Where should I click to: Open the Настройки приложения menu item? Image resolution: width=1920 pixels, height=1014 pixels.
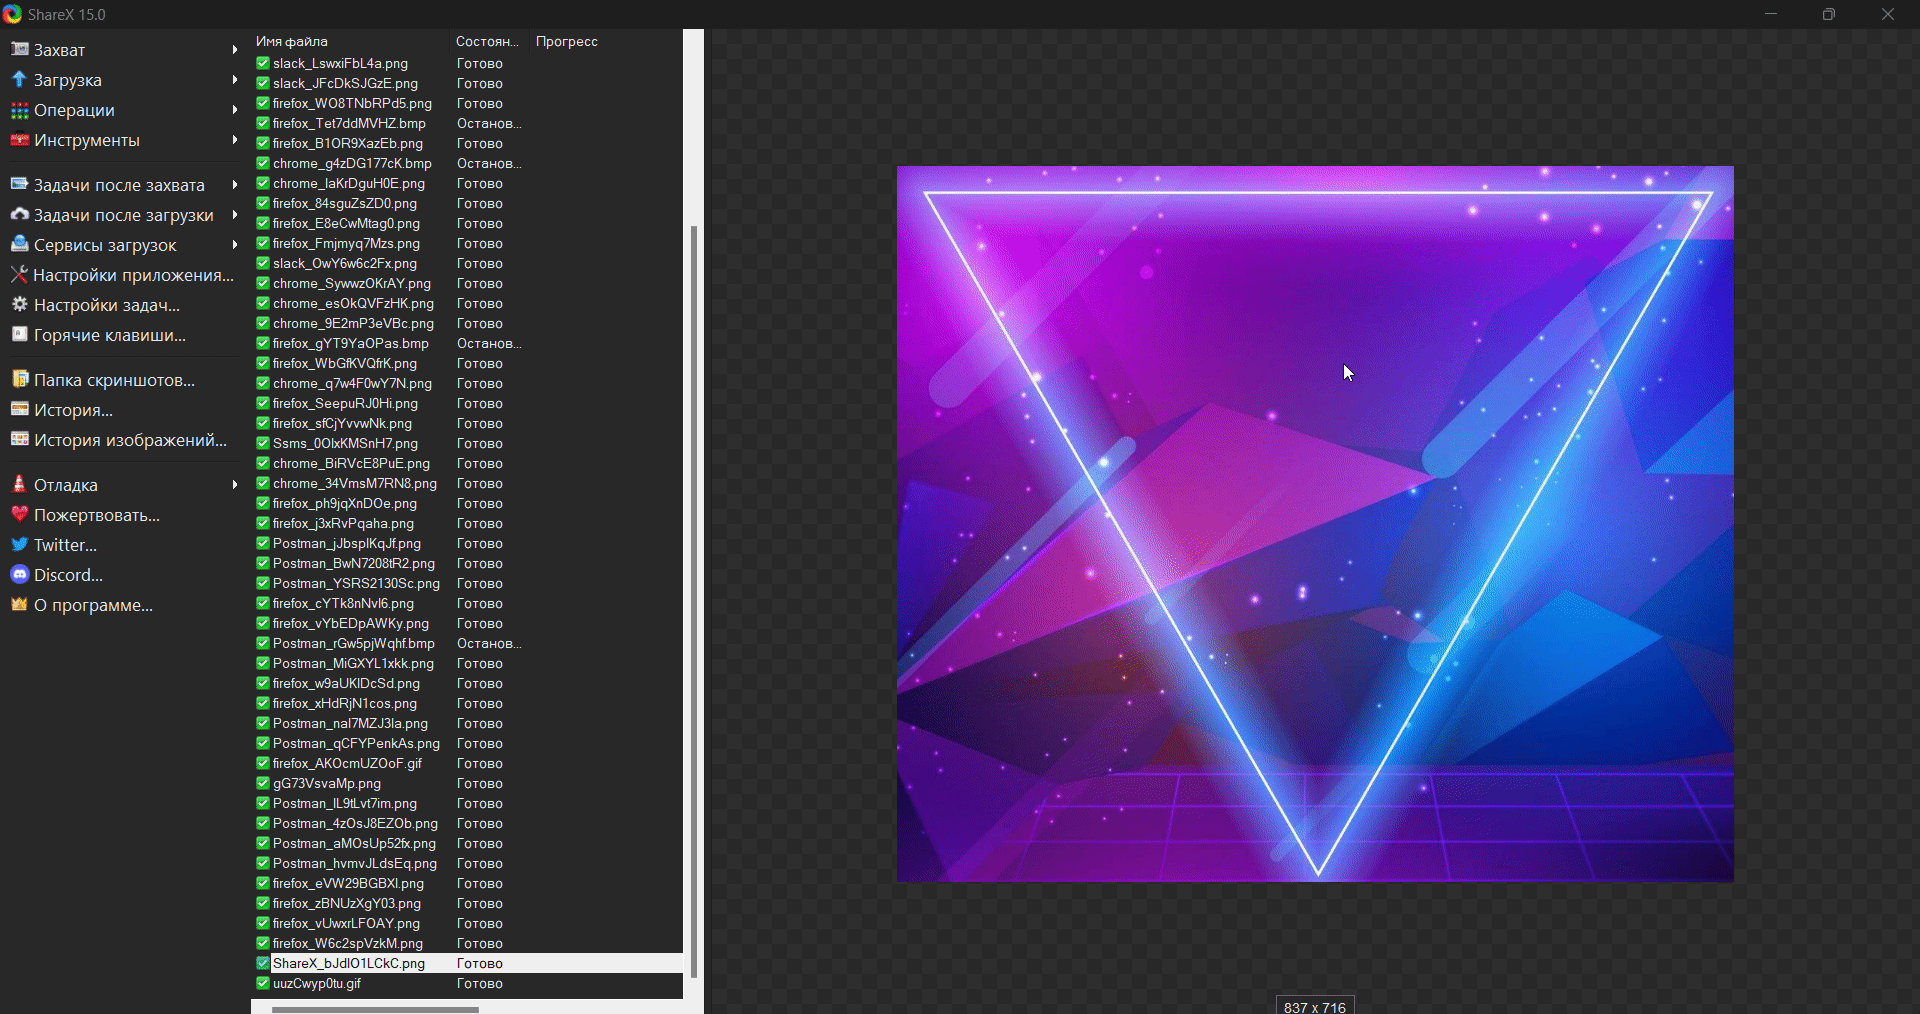(123, 274)
